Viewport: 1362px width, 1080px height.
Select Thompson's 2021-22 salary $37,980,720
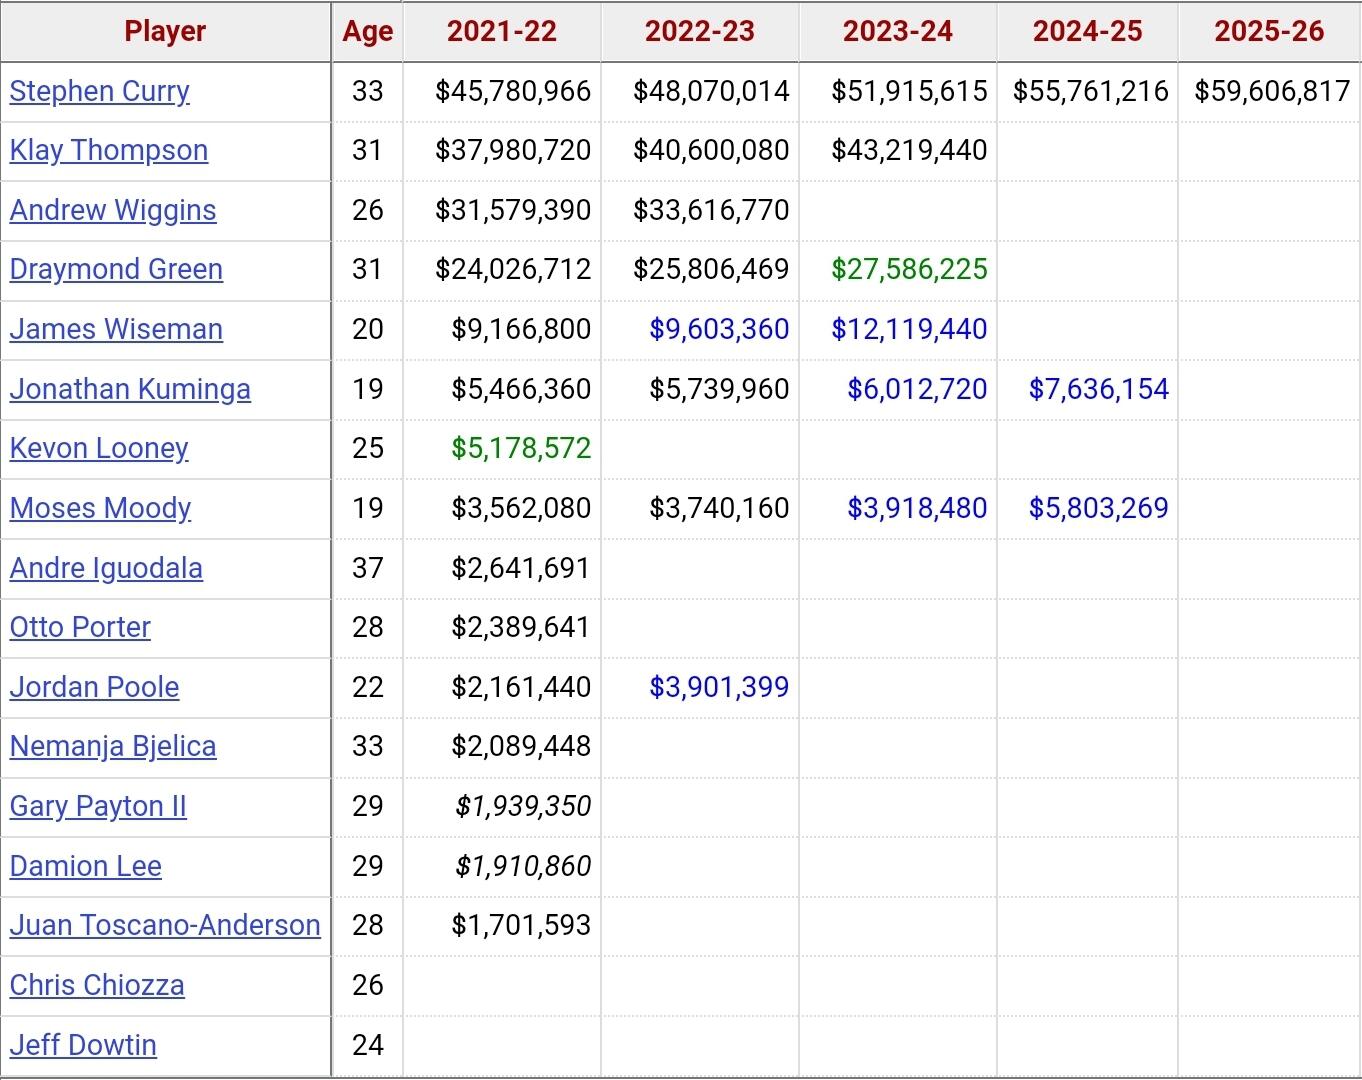pyautogui.click(x=513, y=150)
